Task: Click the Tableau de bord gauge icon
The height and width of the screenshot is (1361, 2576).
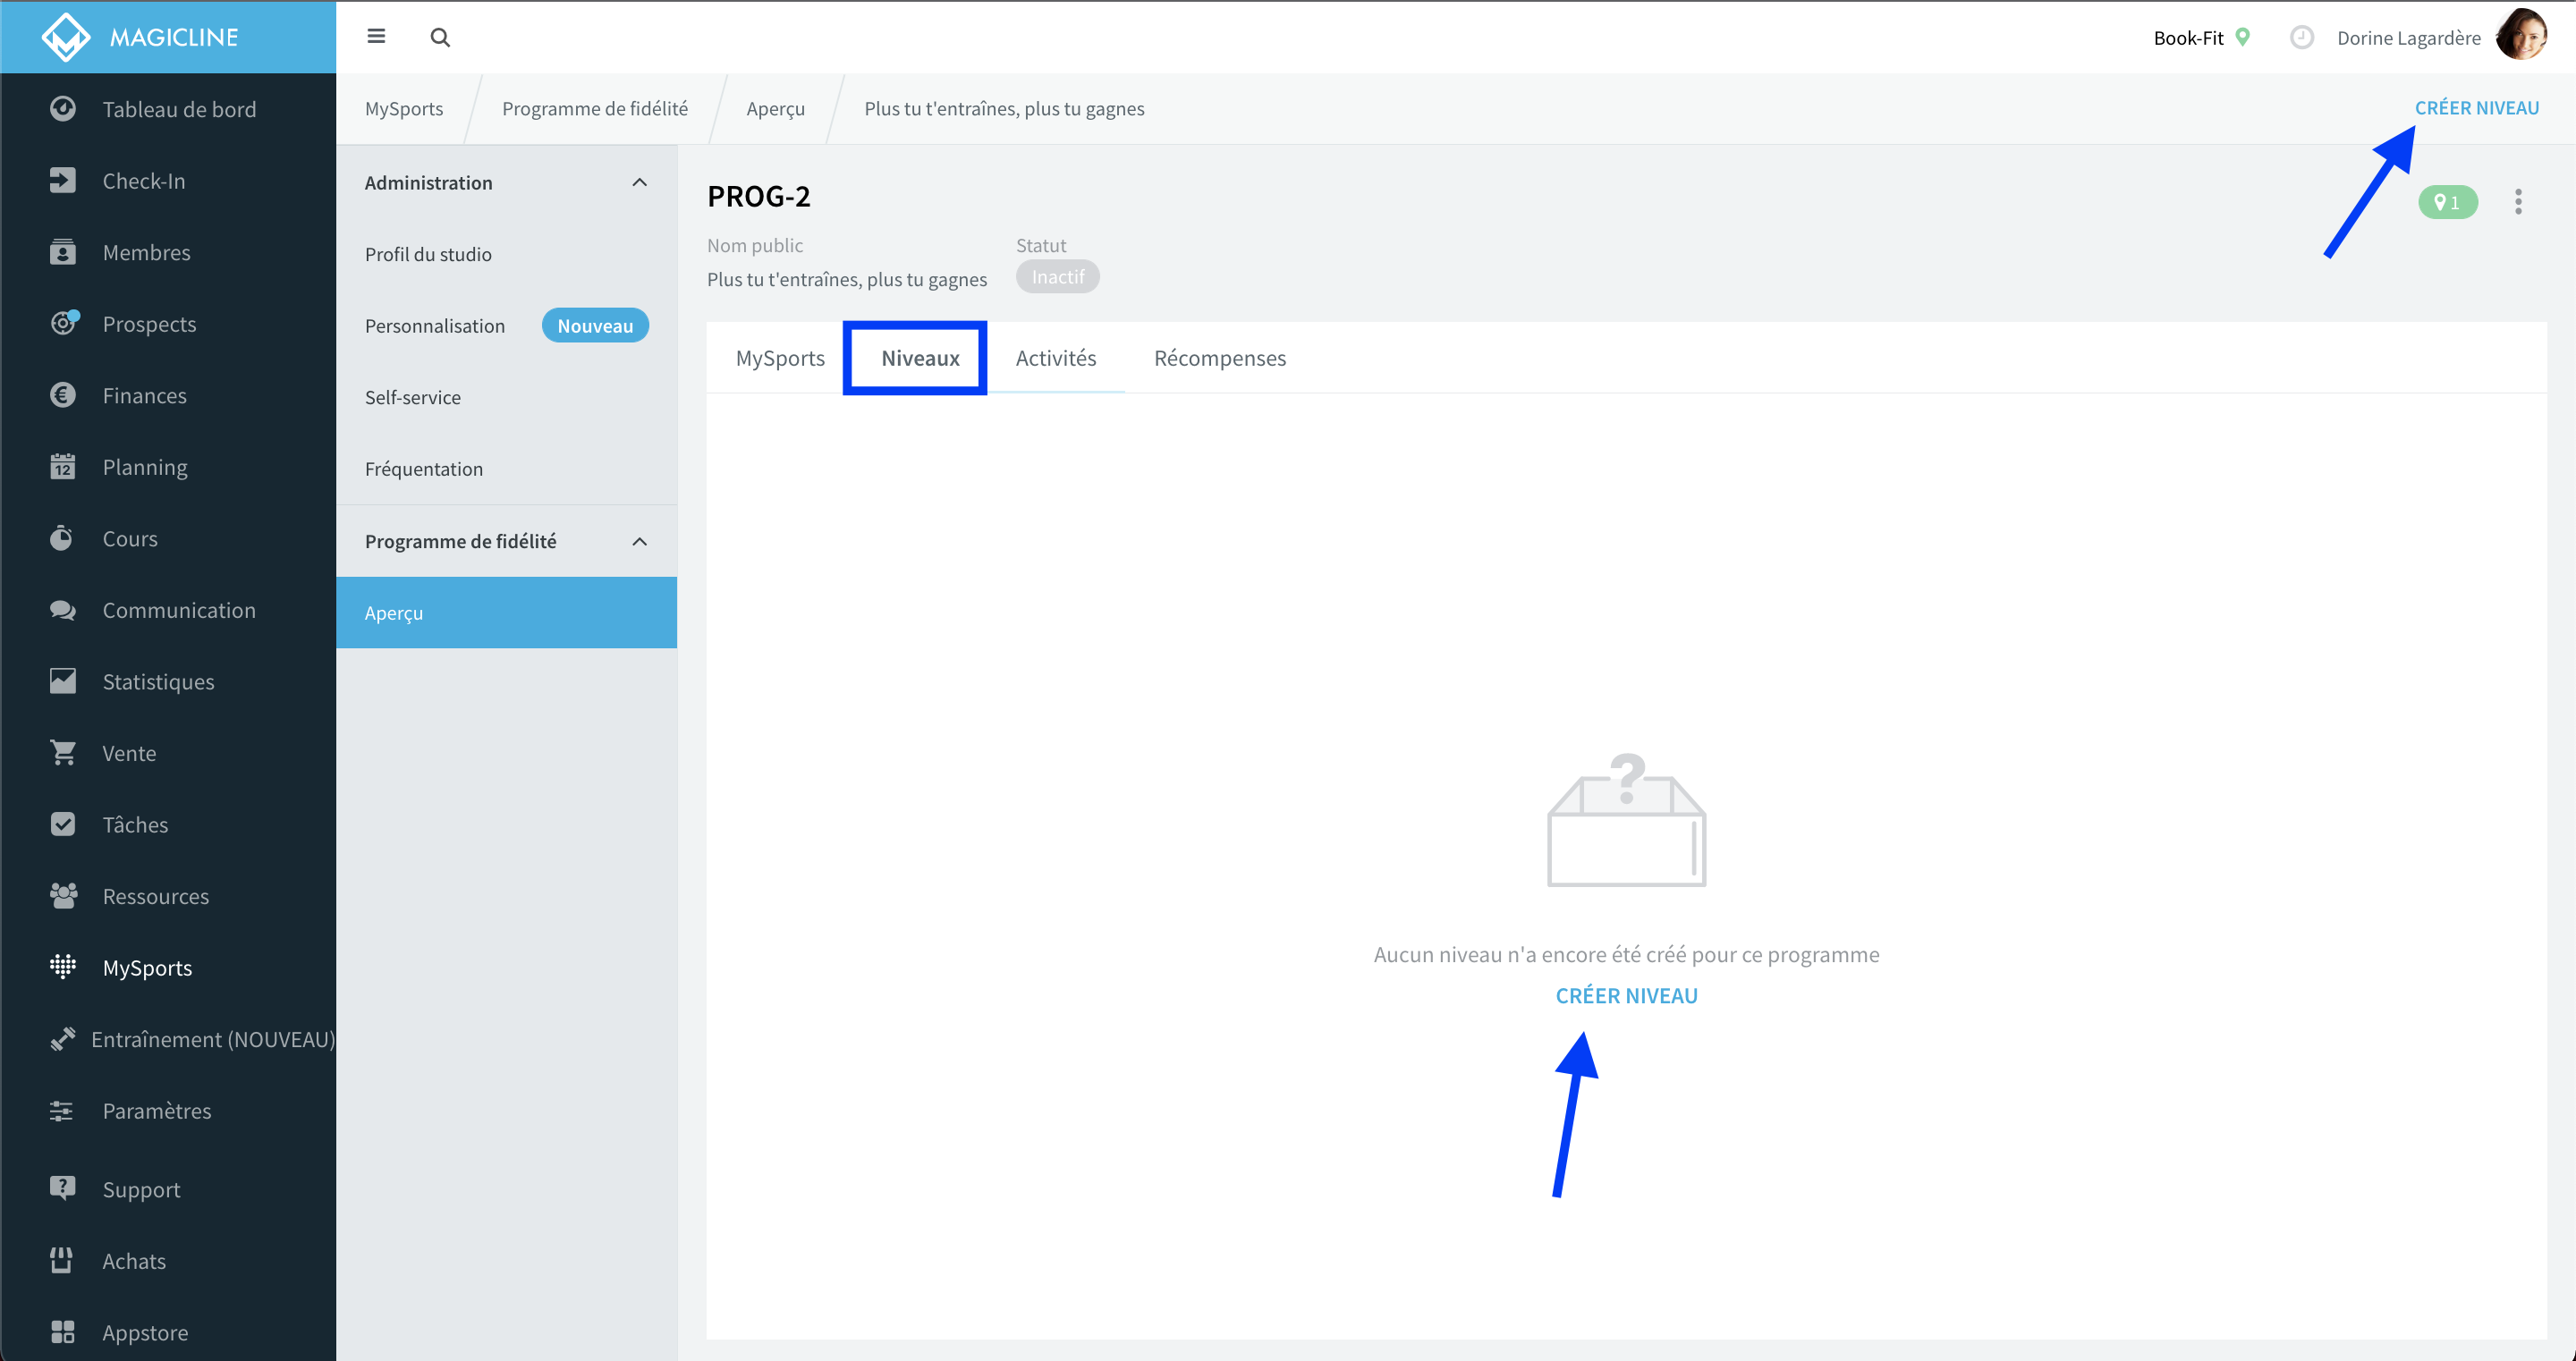Action: 63,109
